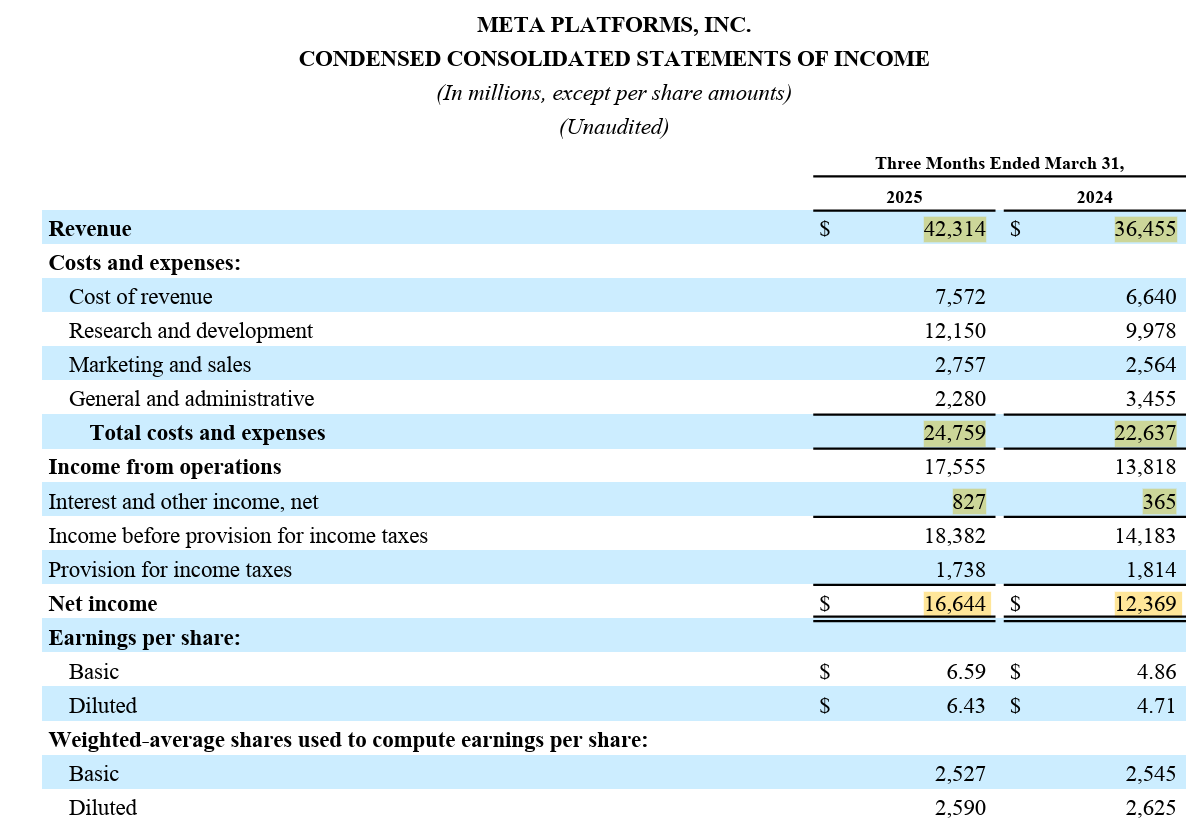Click Research and development value 12,150
This screenshot has width=1195, height=827.
point(955,331)
